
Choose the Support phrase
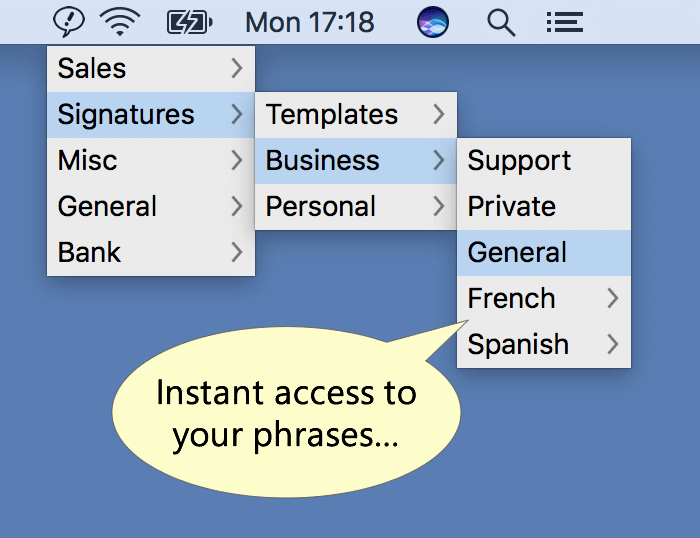tap(544, 161)
